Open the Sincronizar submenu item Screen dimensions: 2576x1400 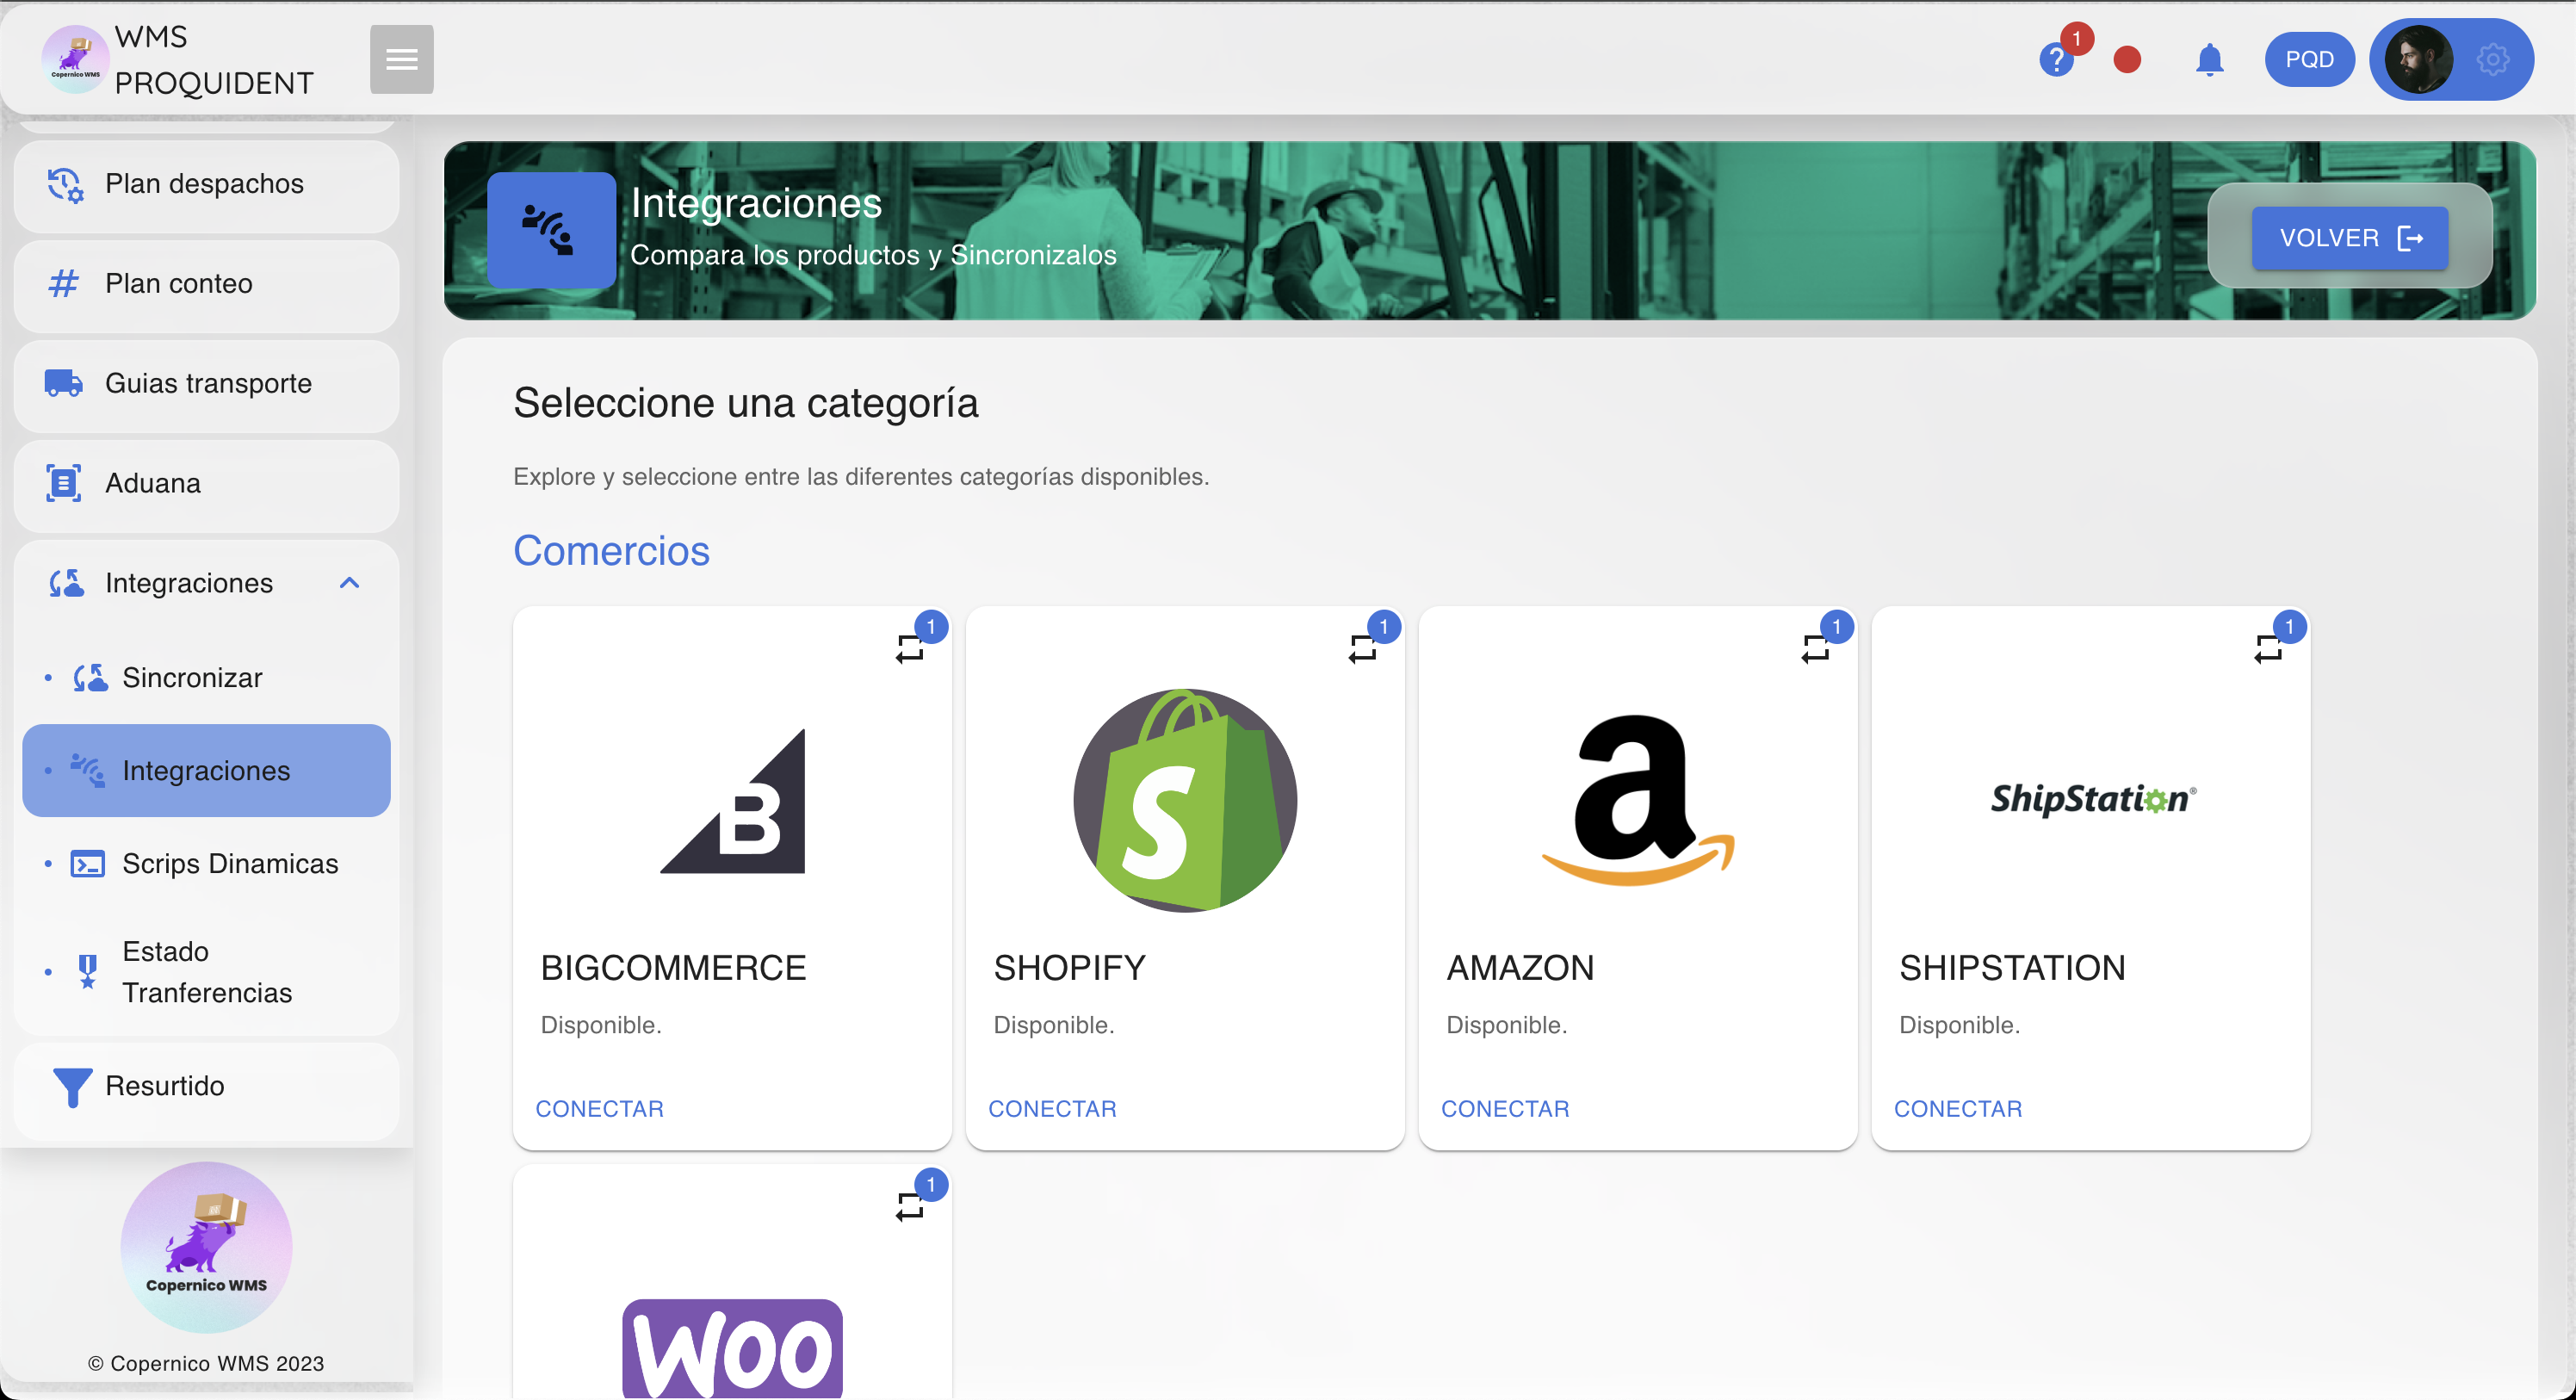192,678
